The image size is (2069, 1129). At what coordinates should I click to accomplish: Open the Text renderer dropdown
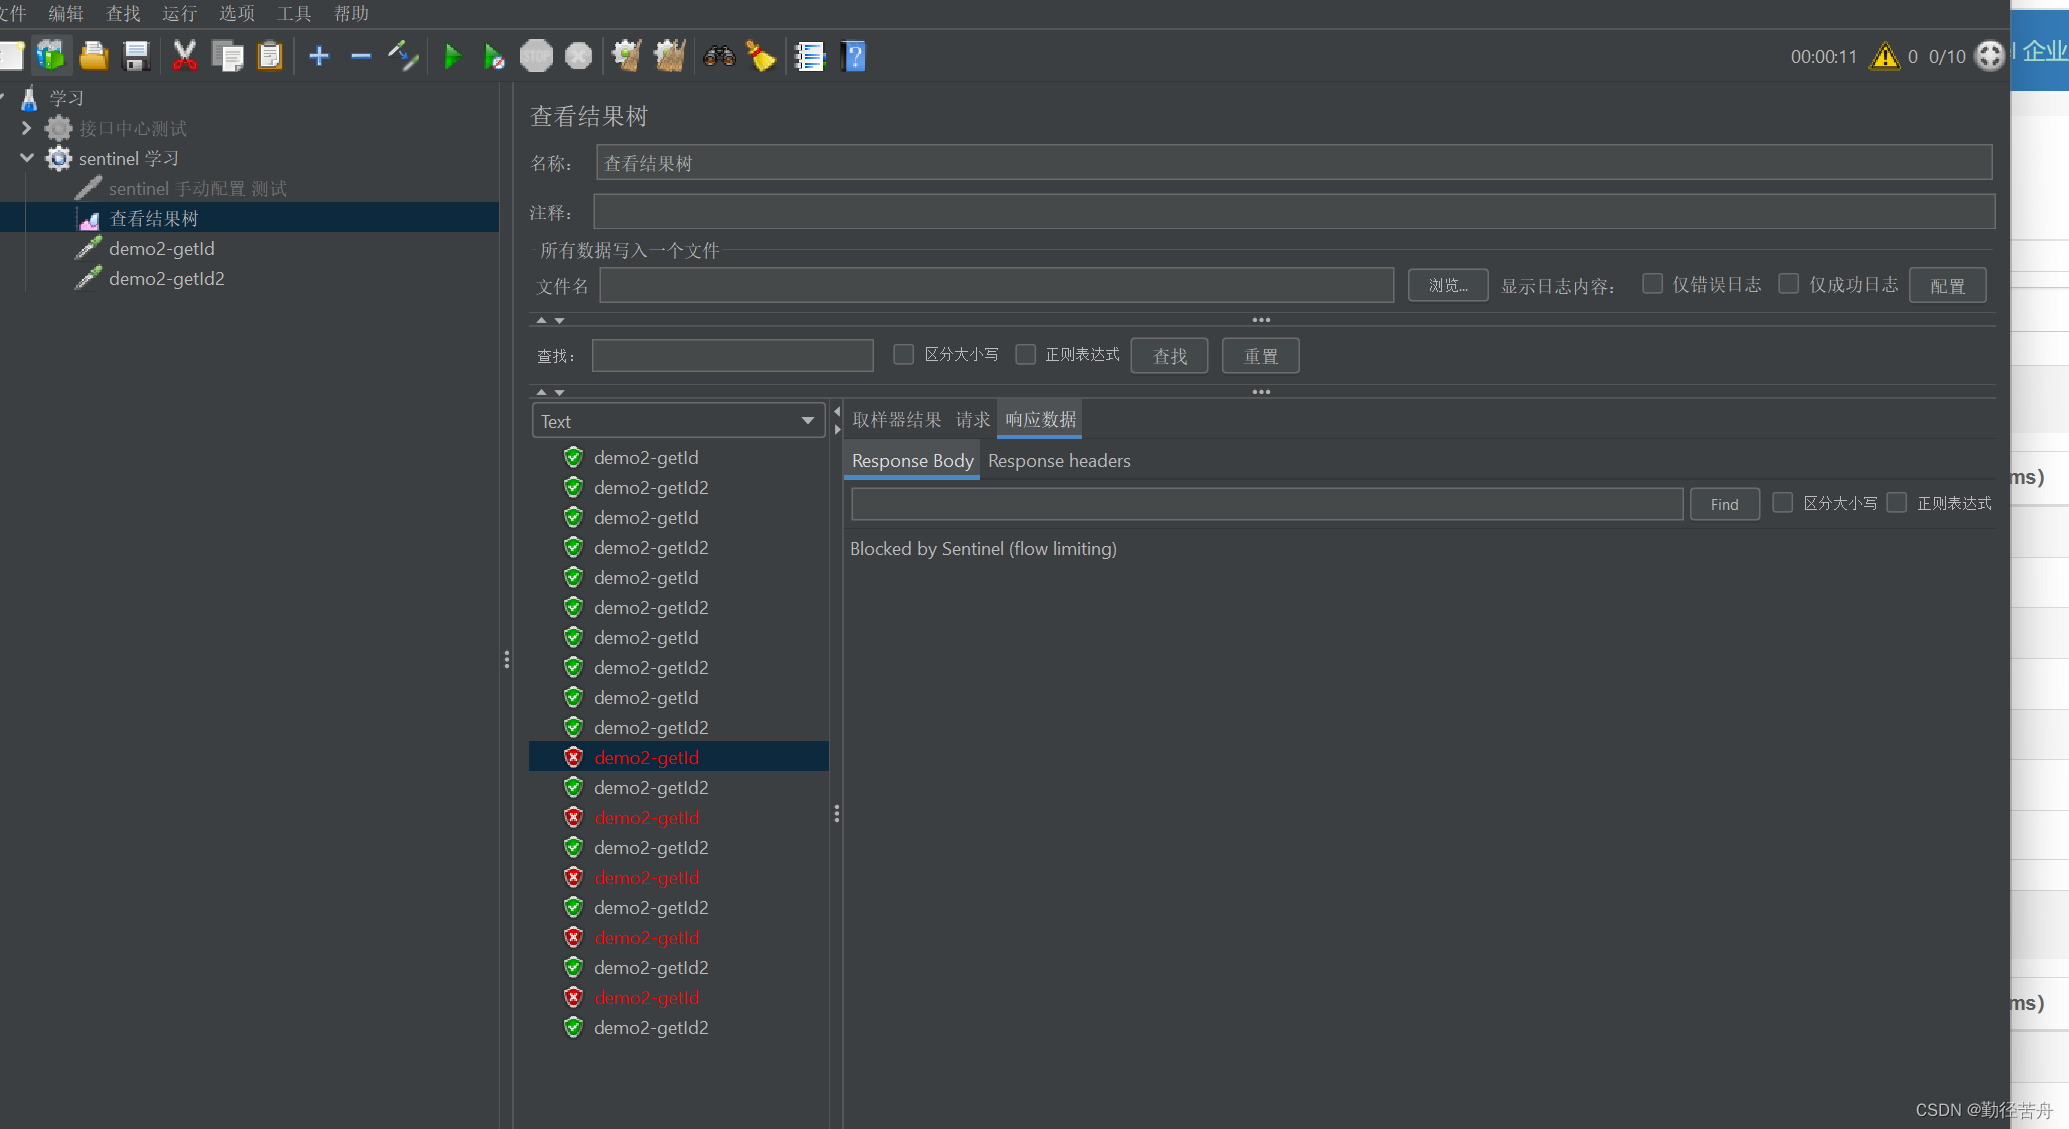pos(678,421)
